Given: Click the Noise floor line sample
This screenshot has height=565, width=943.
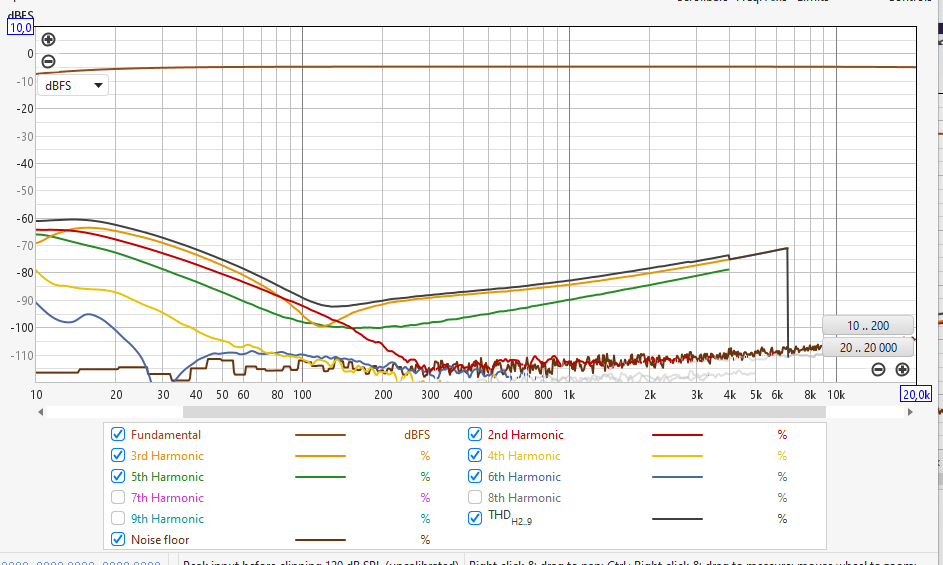Looking at the screenshot, I should pyautogui.click(x=320, y=540).
